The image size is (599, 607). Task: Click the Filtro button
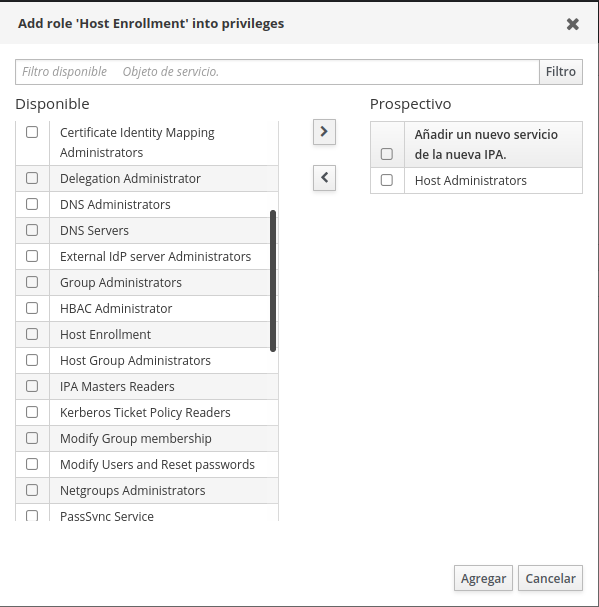561,72
